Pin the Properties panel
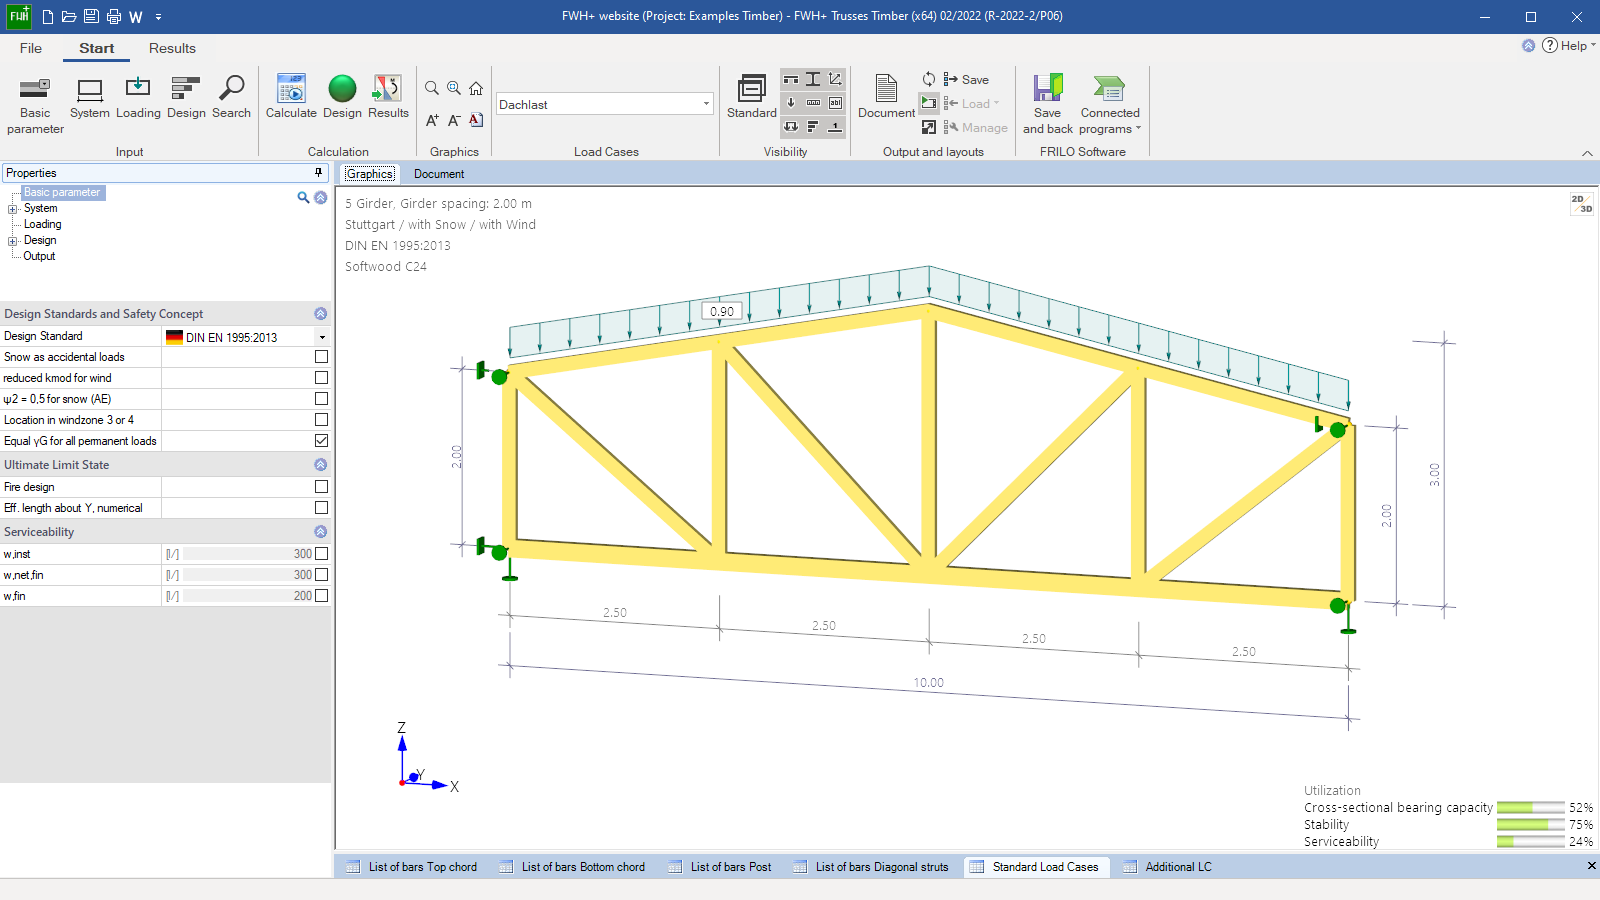The height and width of the screenshot is (900, 1600). tap(319, 173)
